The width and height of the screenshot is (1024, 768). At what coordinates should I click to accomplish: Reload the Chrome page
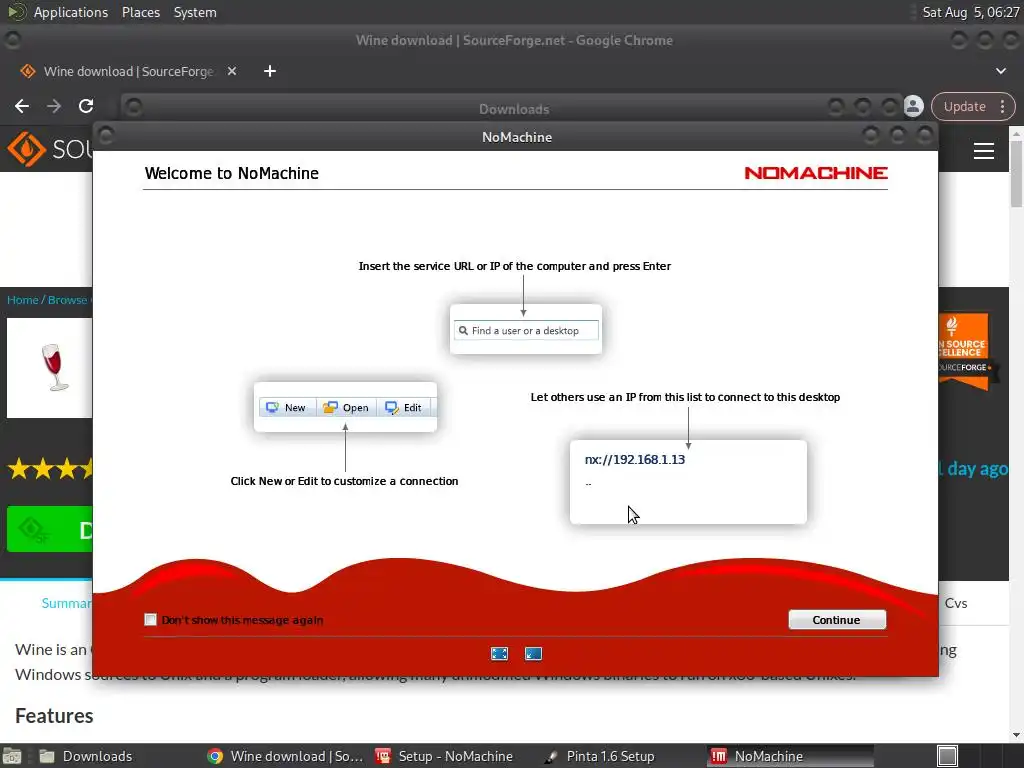tap(86, 106)
